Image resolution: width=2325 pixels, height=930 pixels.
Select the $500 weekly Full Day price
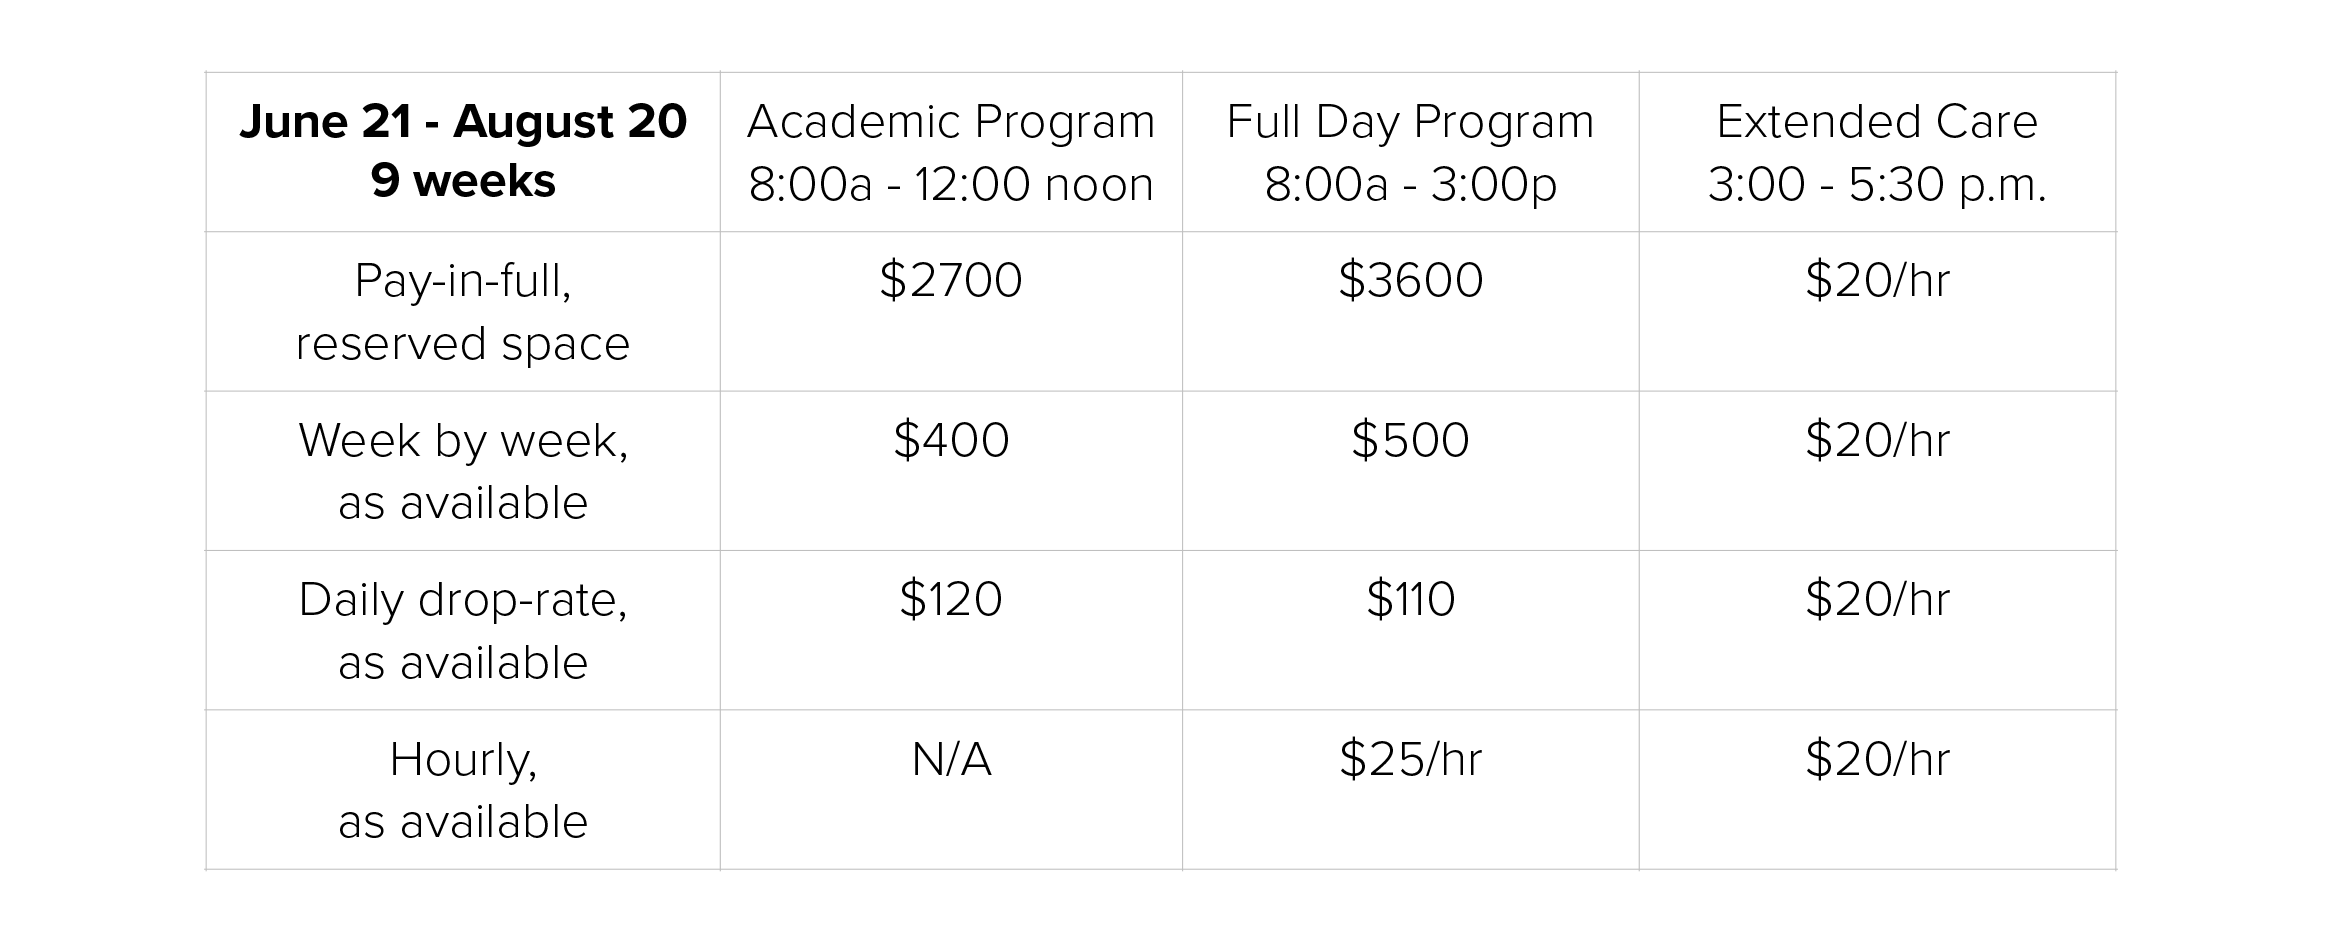coord(1410,440)
